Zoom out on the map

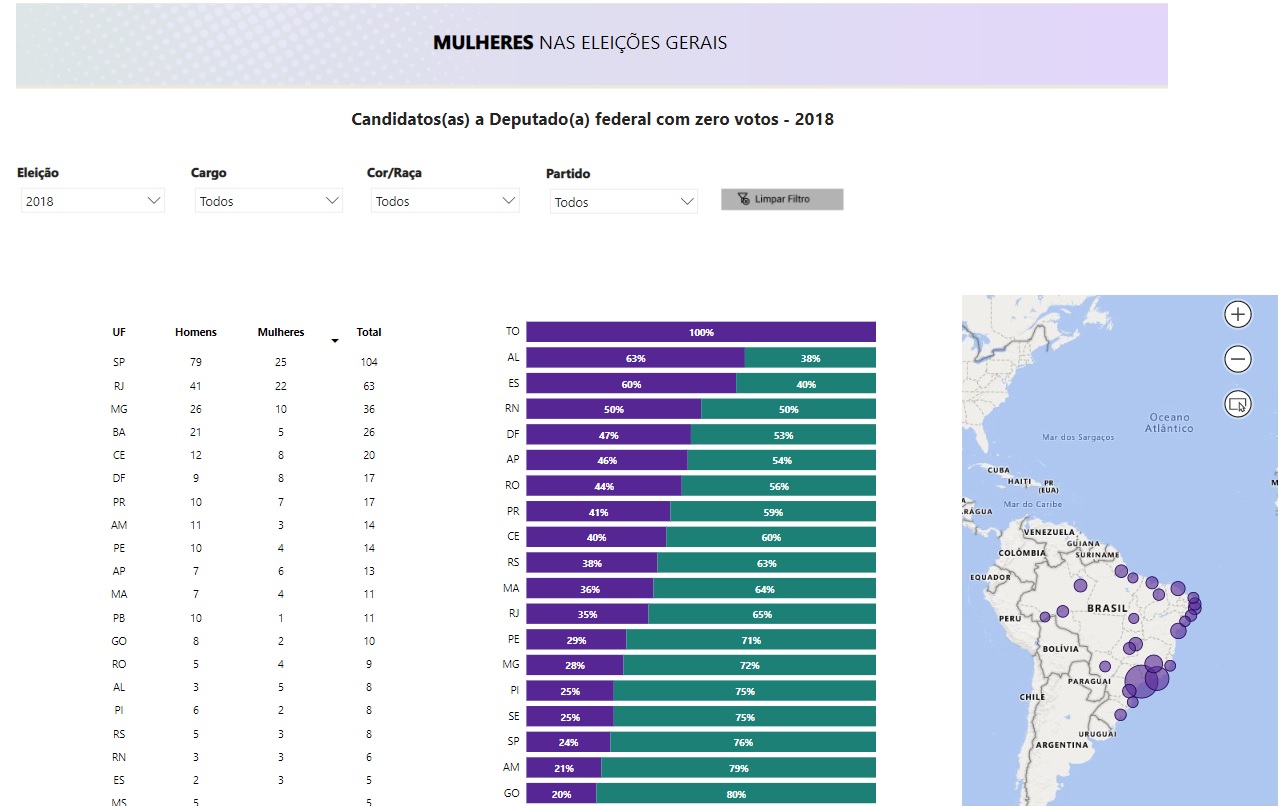(1238, 359)
